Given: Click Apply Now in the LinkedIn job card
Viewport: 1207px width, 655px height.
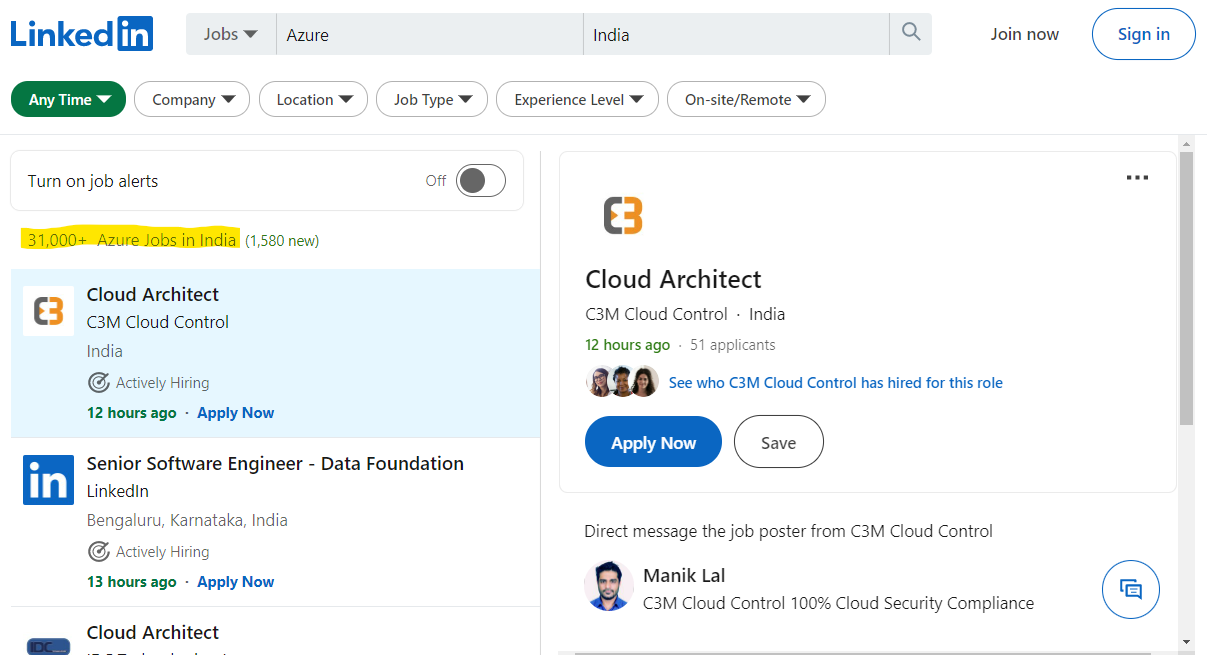Looking at the screenshot, I should point(235,582).
